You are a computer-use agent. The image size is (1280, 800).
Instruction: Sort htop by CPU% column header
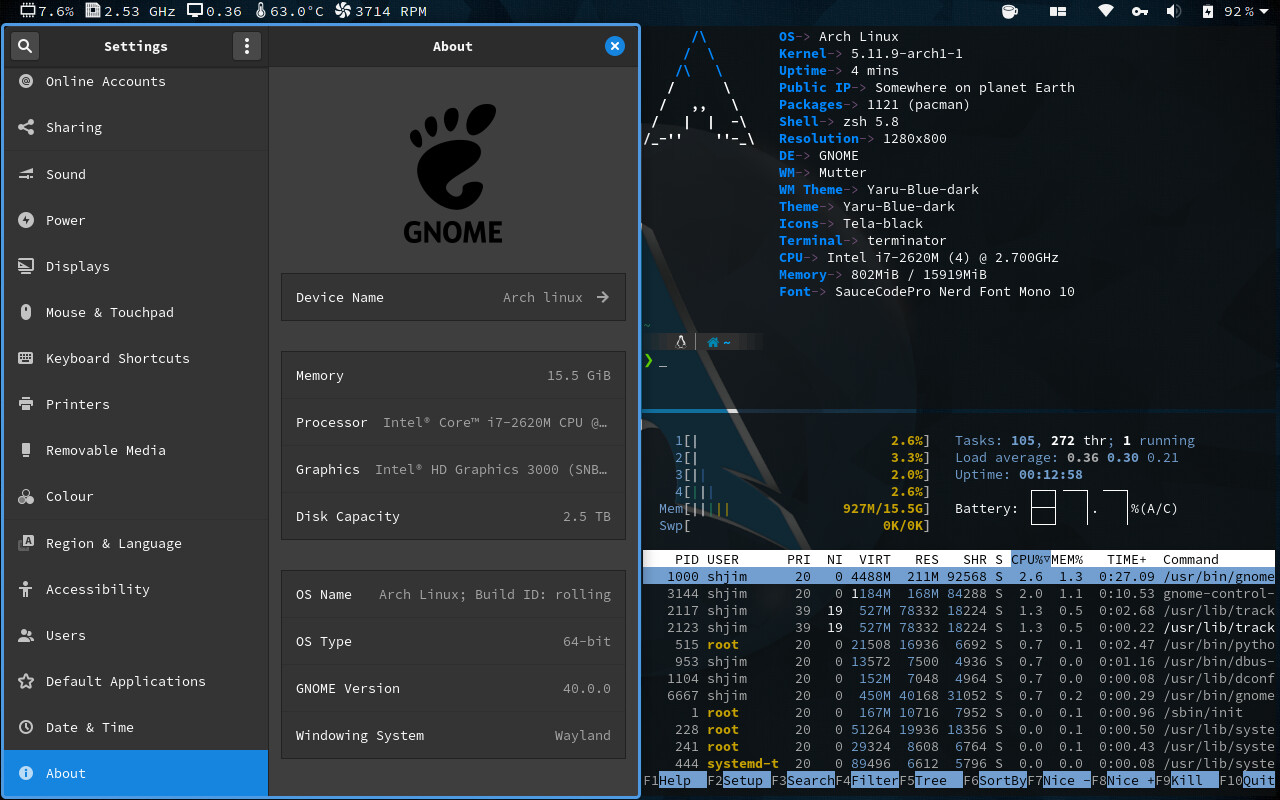click(1029, 559)
